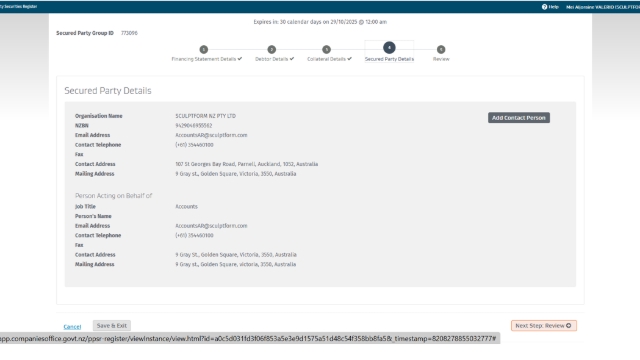
Task: Click the Secured Party Details heading
Action: pyautogui.click(x=108, y=91)
